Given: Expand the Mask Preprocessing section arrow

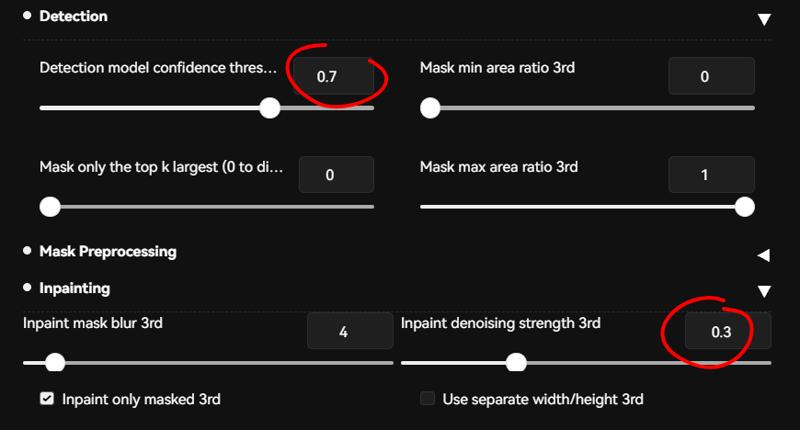Looking at the screenshot, I should tap(764, 255).
